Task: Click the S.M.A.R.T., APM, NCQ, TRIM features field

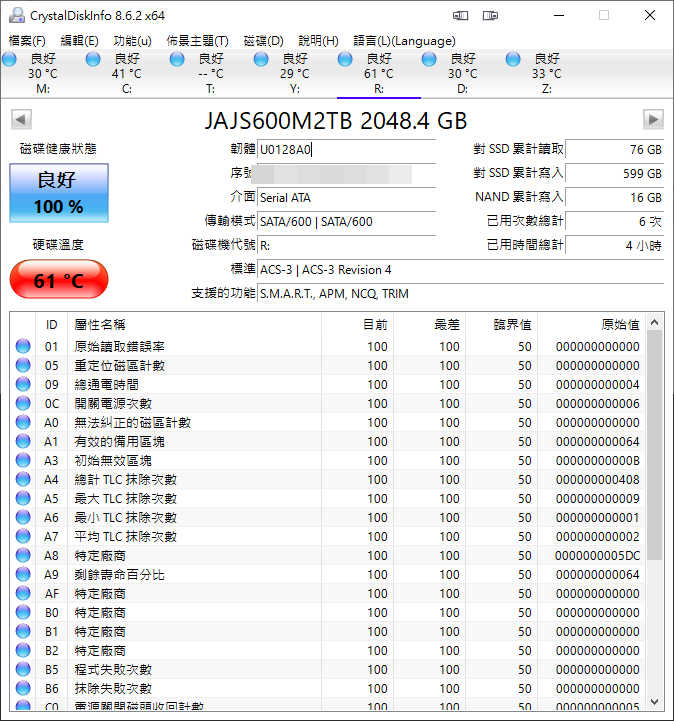Action: pos(461,293)
